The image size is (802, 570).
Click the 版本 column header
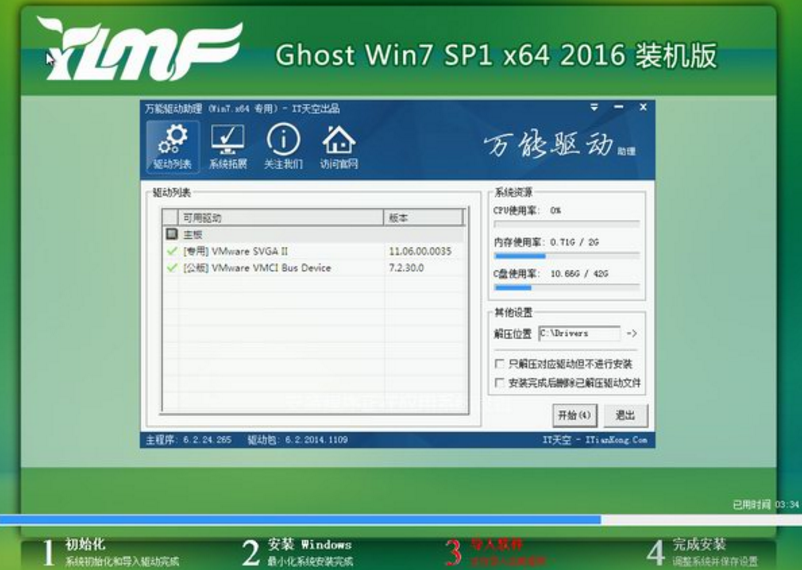424,217
